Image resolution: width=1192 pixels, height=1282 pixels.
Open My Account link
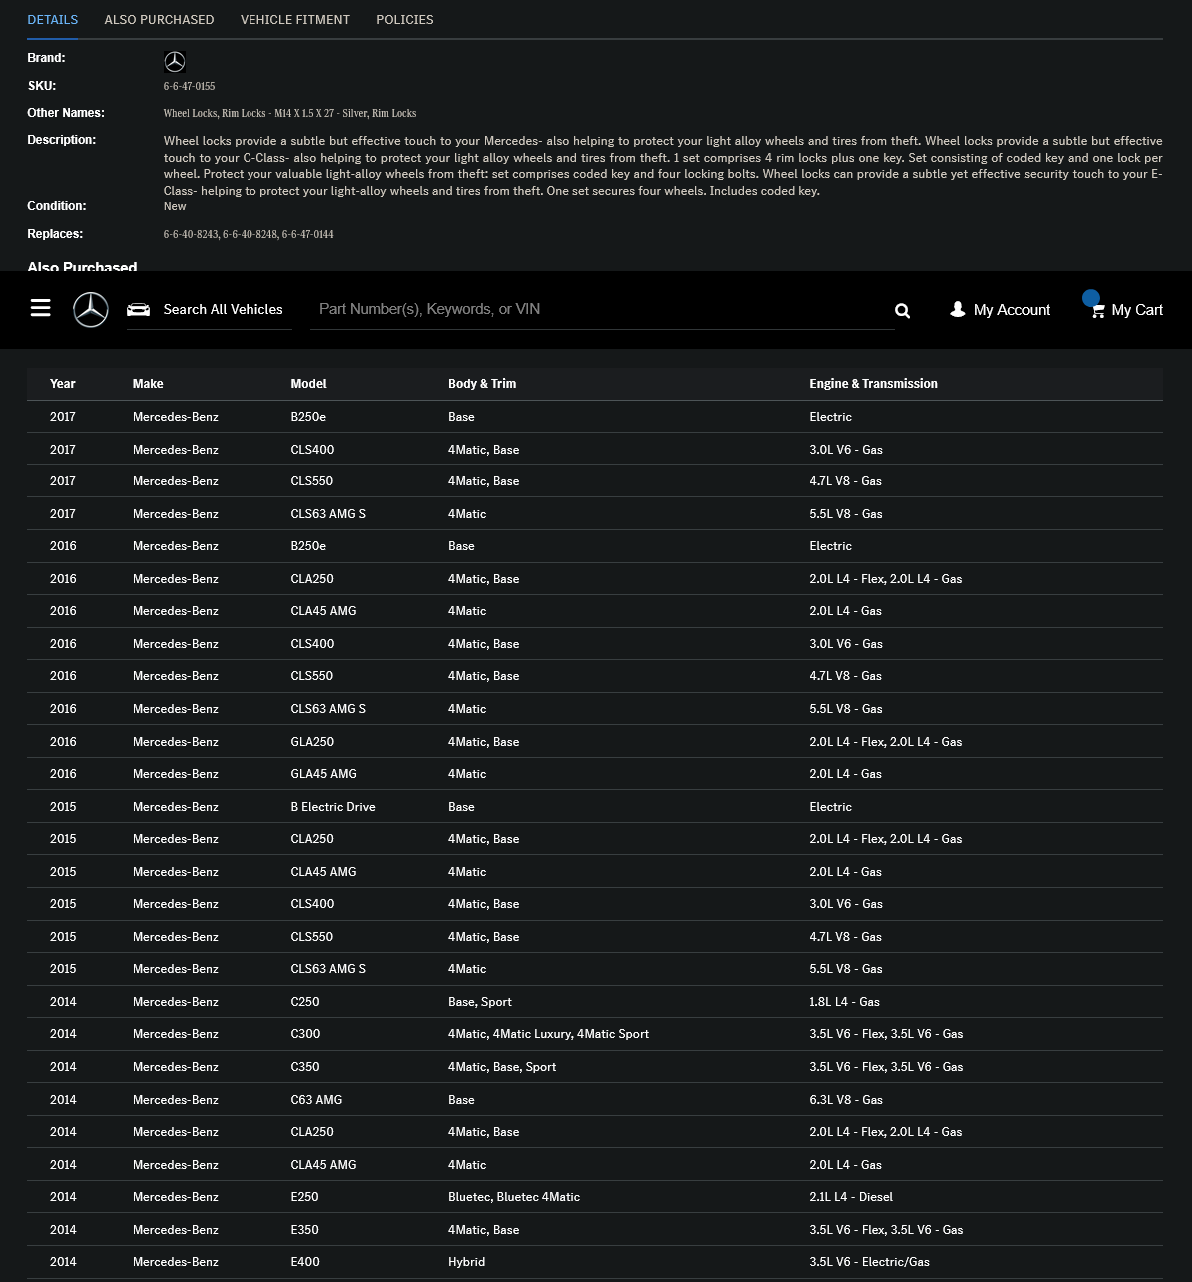pyautogui.click(x=1000, y=310)
